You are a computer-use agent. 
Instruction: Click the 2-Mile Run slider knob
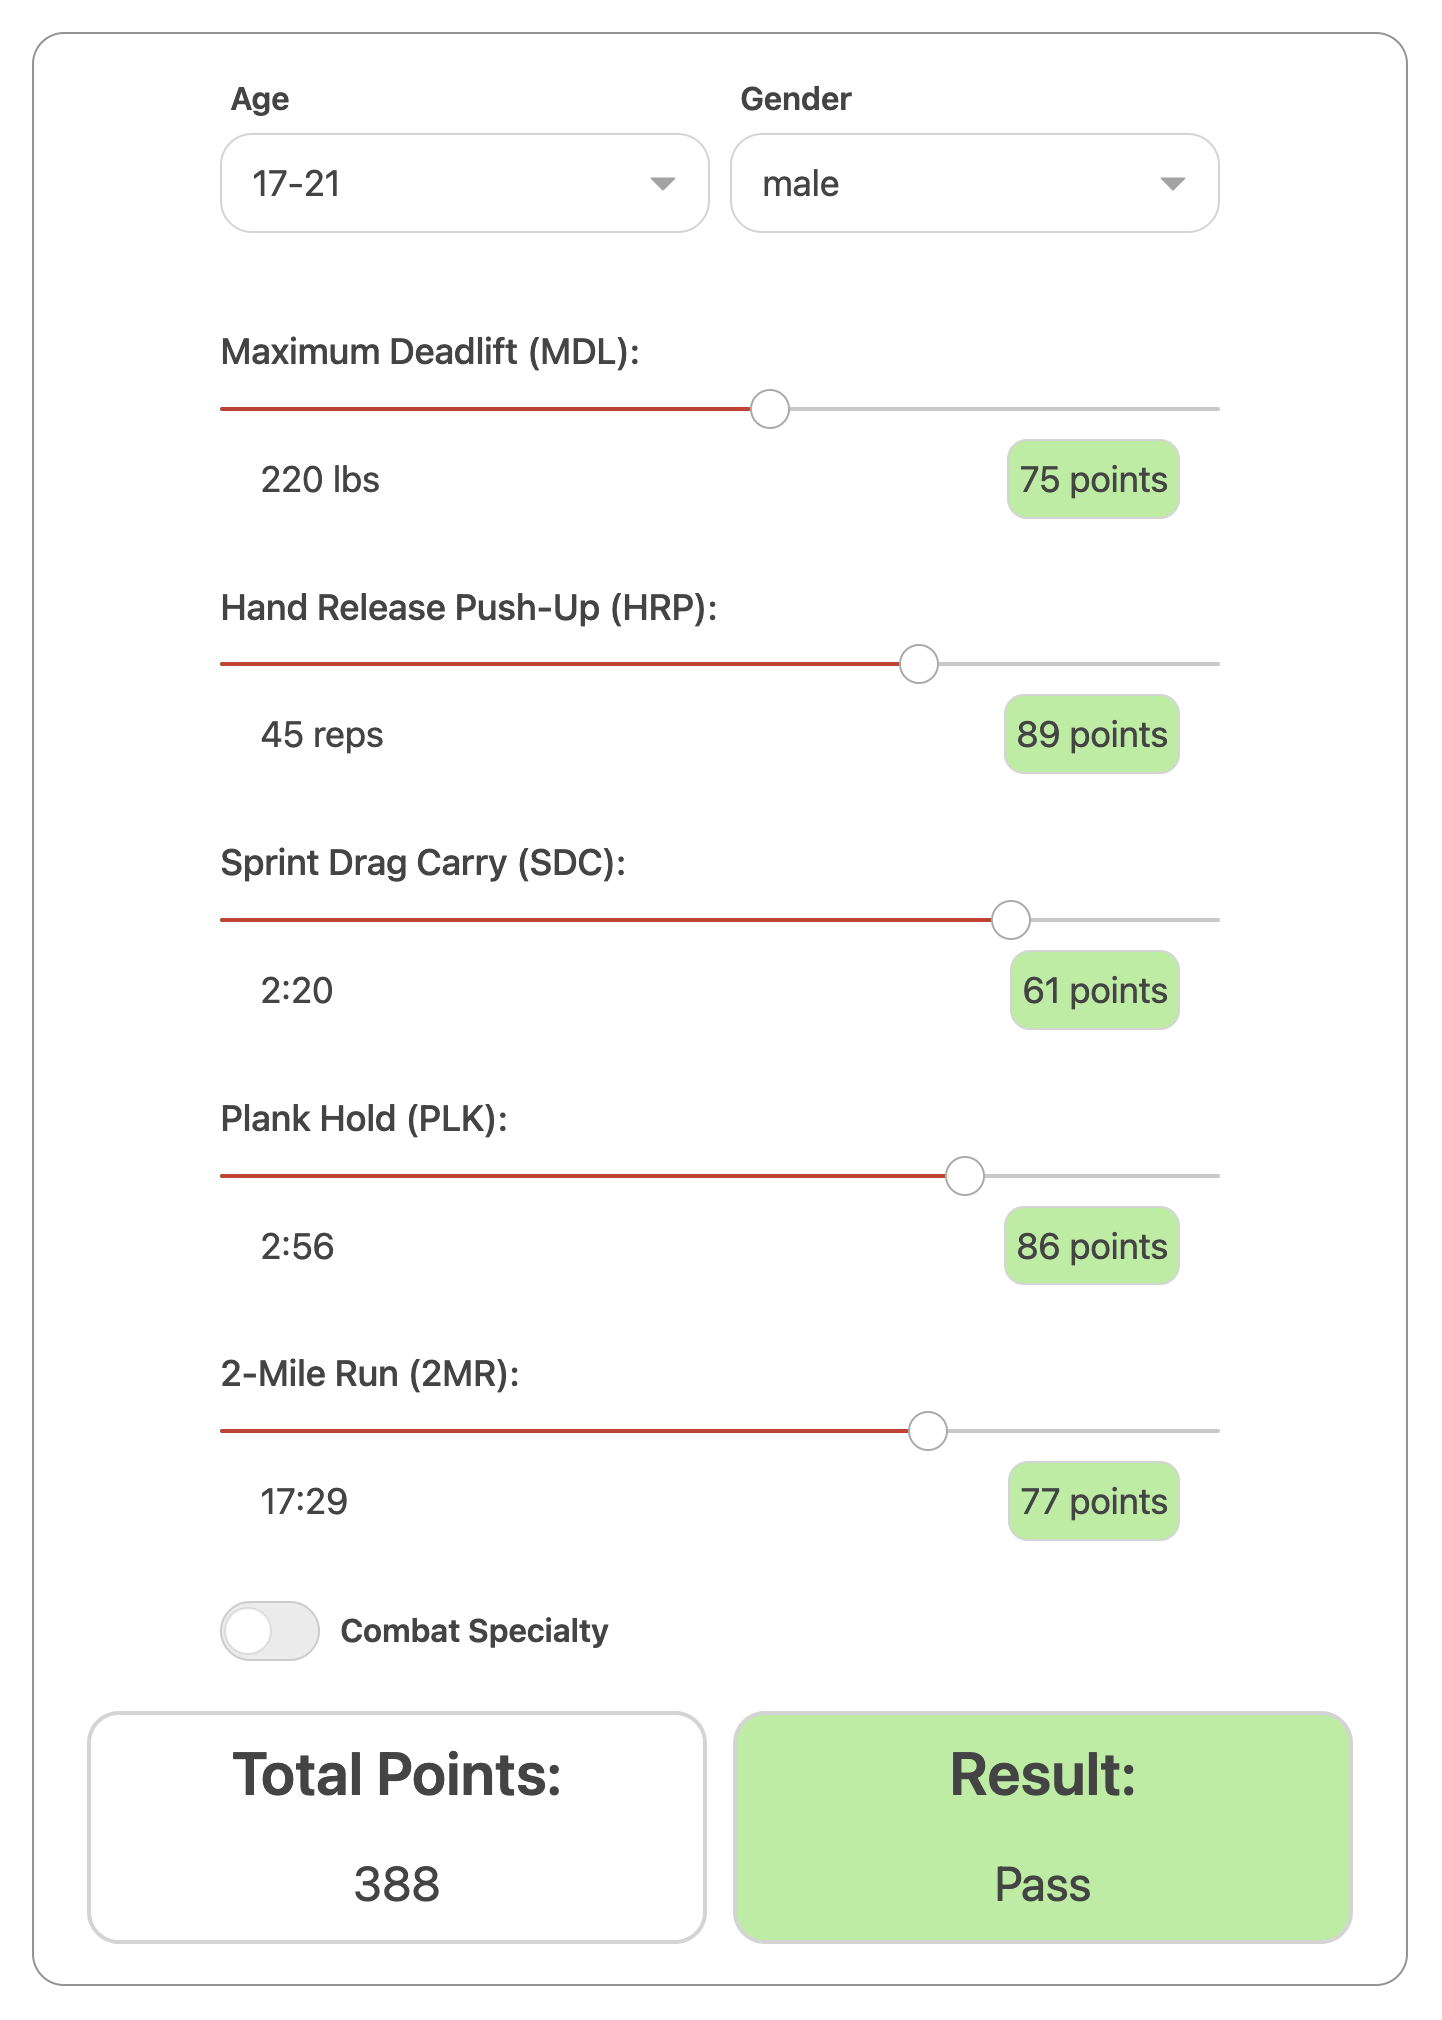pos(927,1431)
